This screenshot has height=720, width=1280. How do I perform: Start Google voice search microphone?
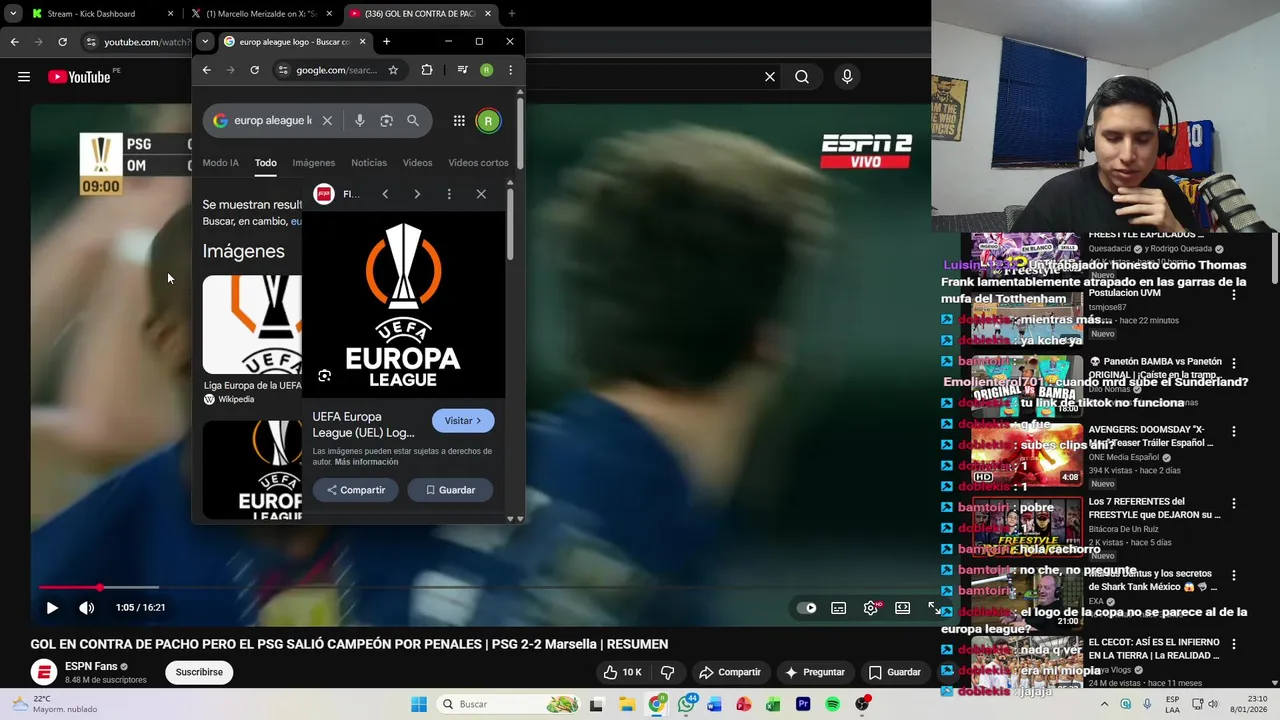coord(360,121)
